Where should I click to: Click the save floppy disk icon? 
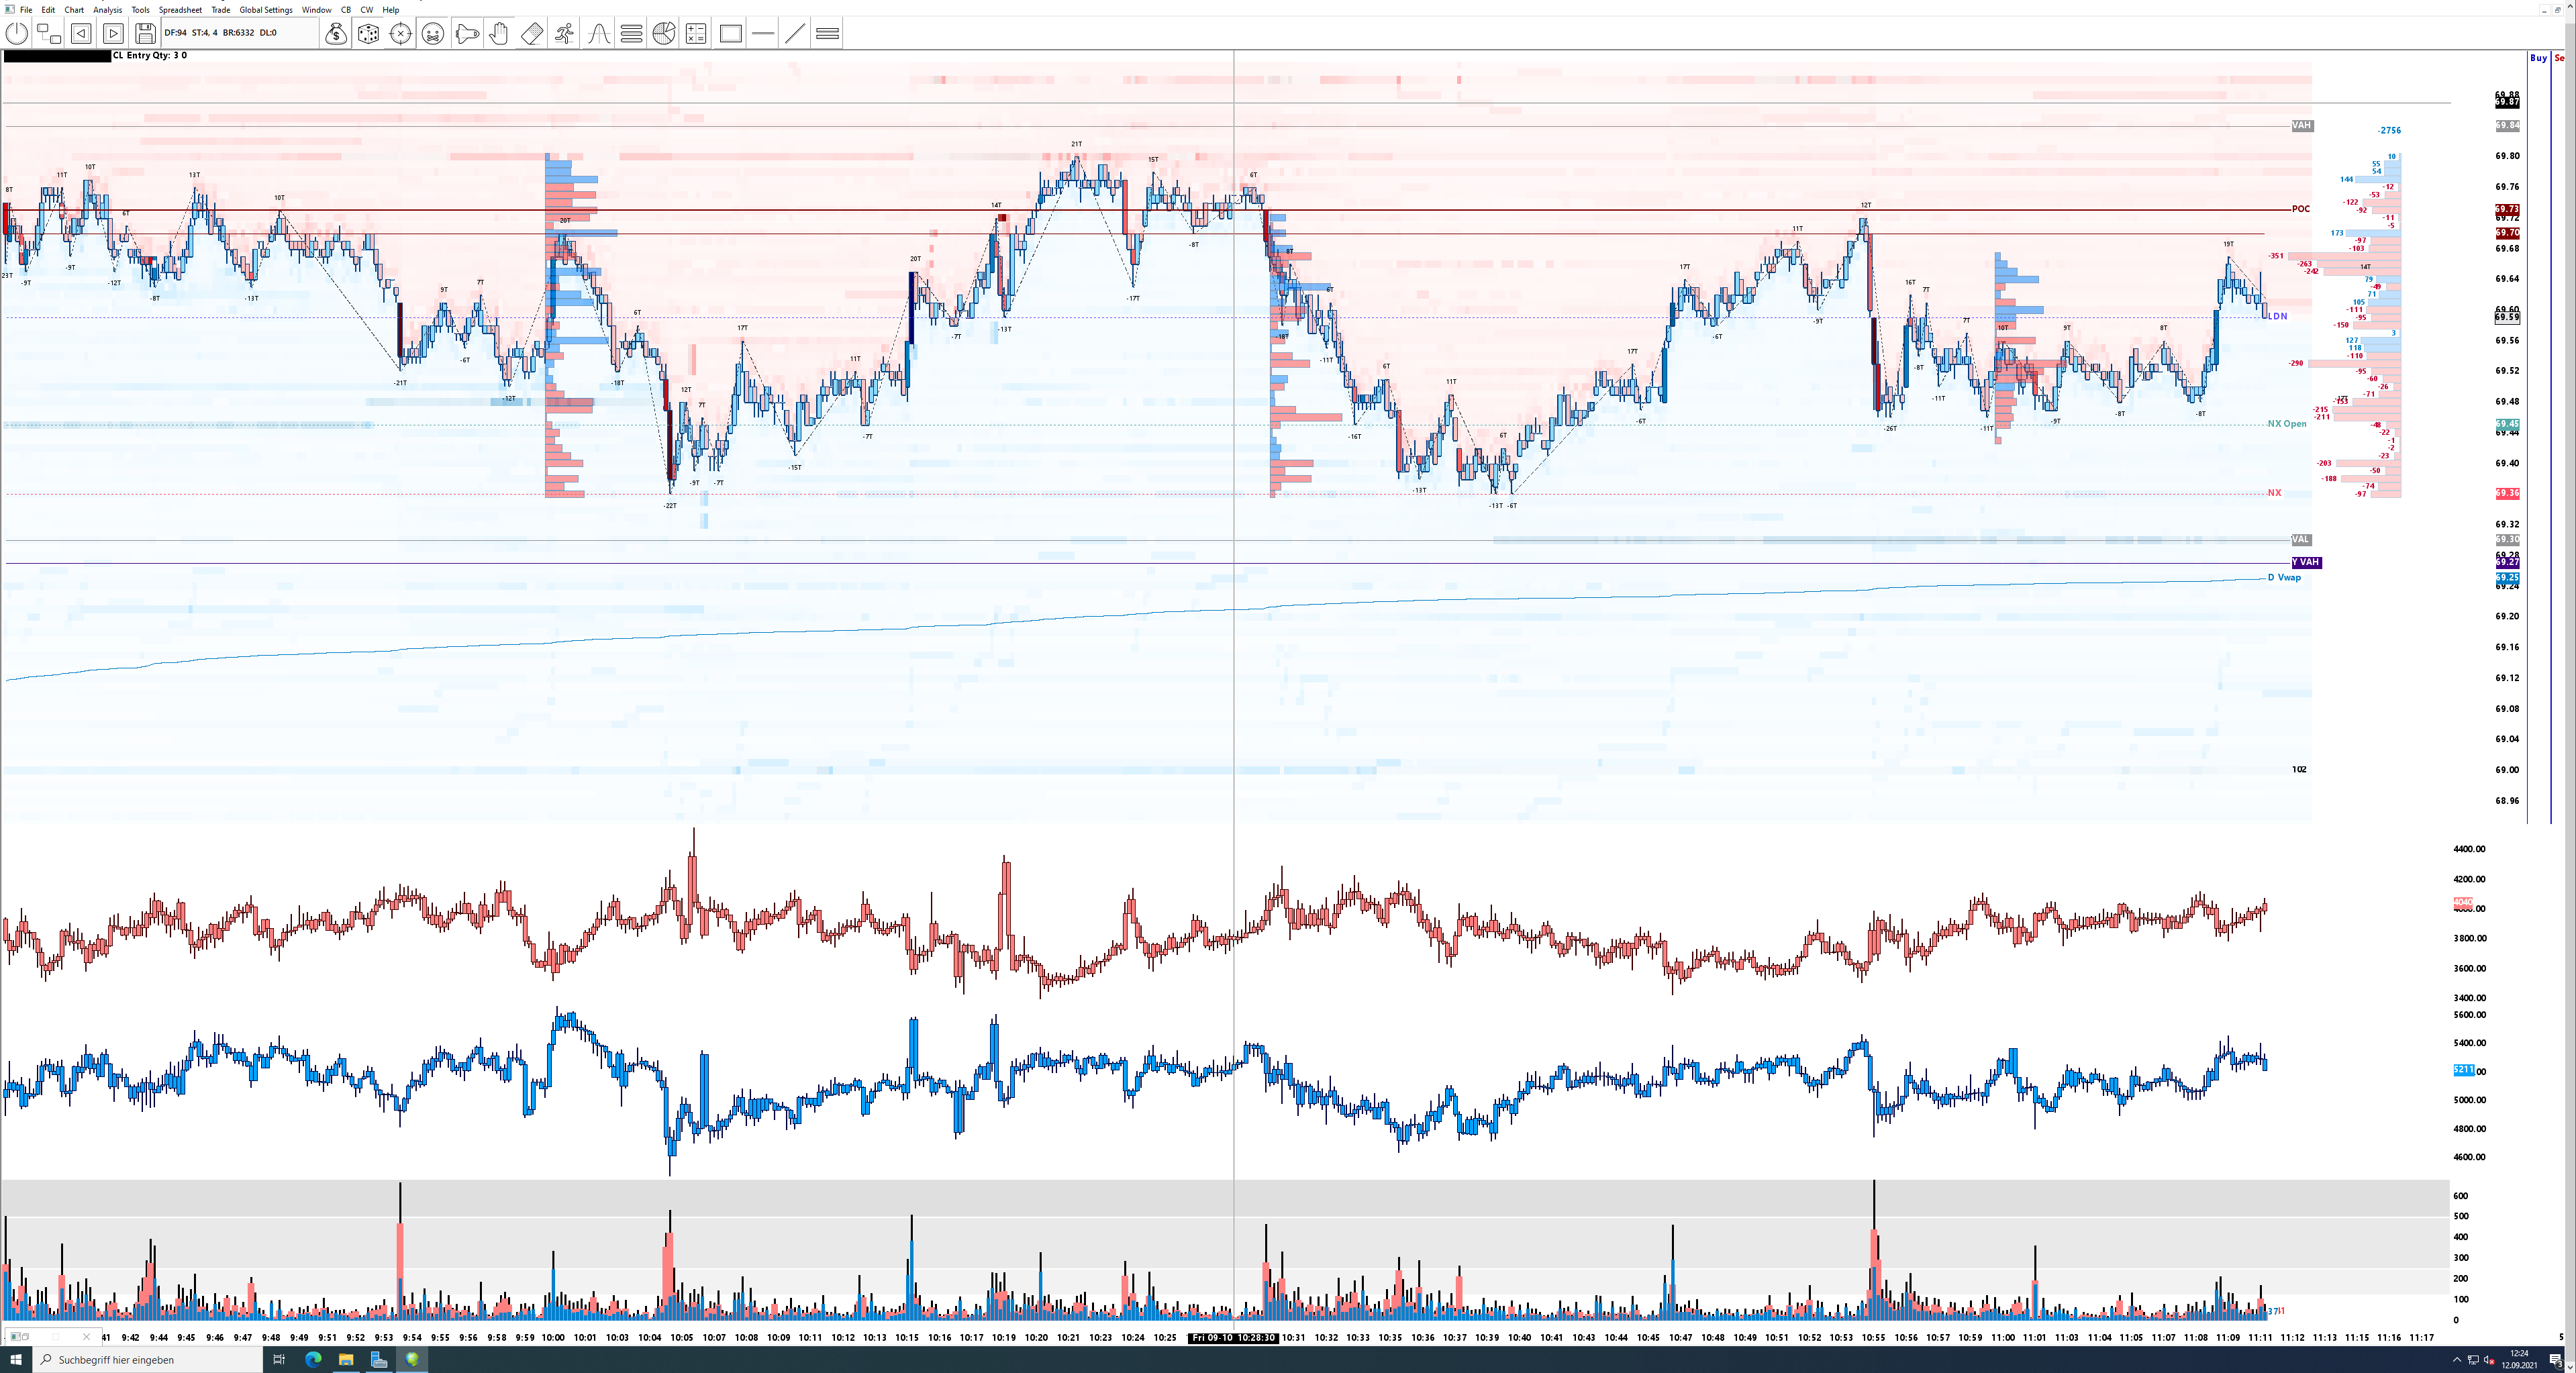tap(145, 34)
